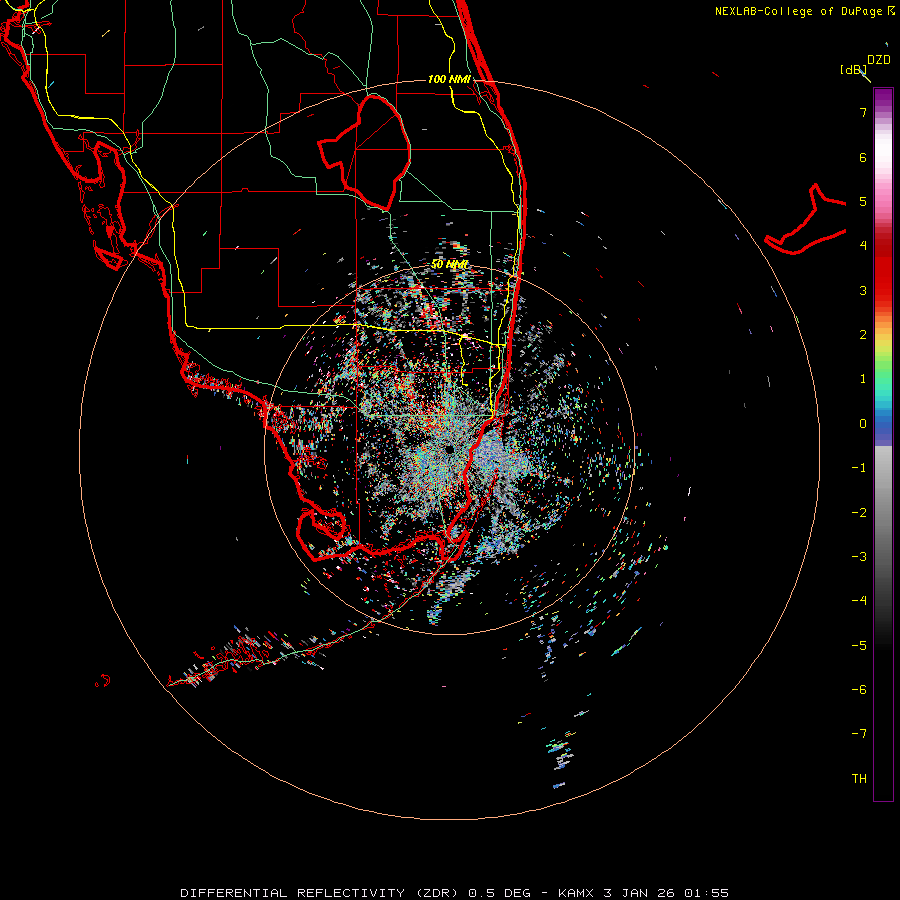This screenshot has width=900, height=900.
Task: Select the 4 value on the scale
Action: pyautogui.click(x=863, y=246)
